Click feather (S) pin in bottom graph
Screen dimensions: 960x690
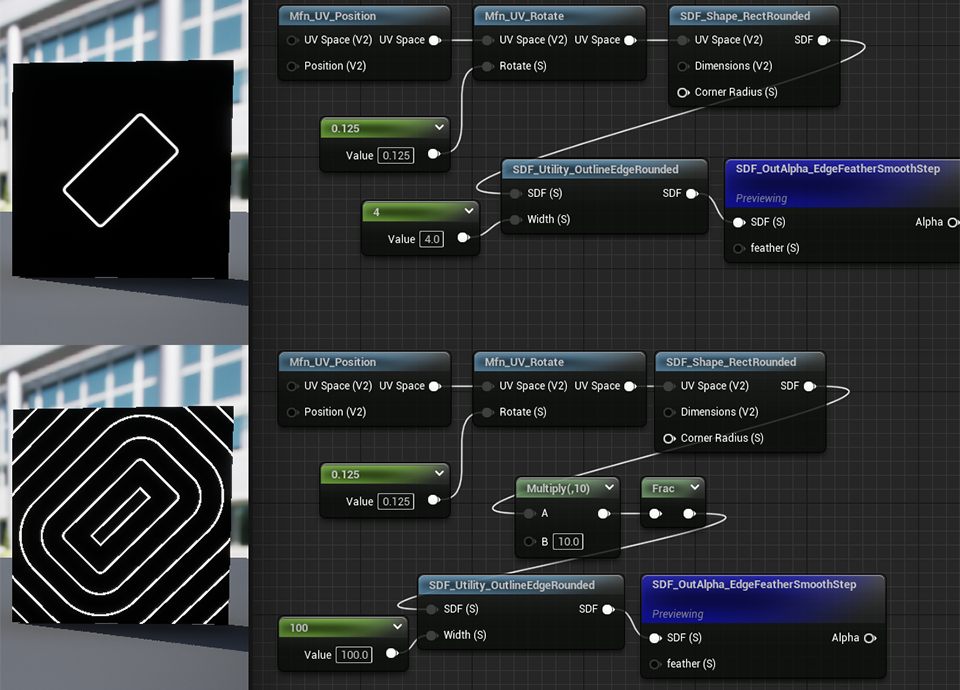point(654,664)
